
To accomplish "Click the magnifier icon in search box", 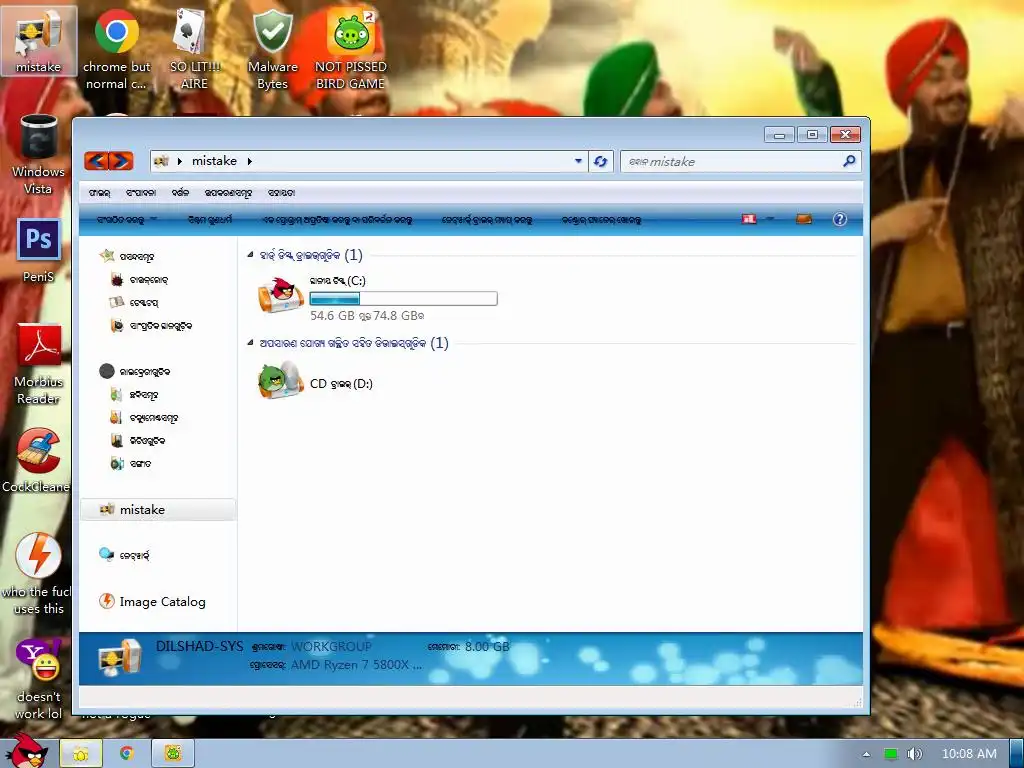I will [x=849, y=161].
